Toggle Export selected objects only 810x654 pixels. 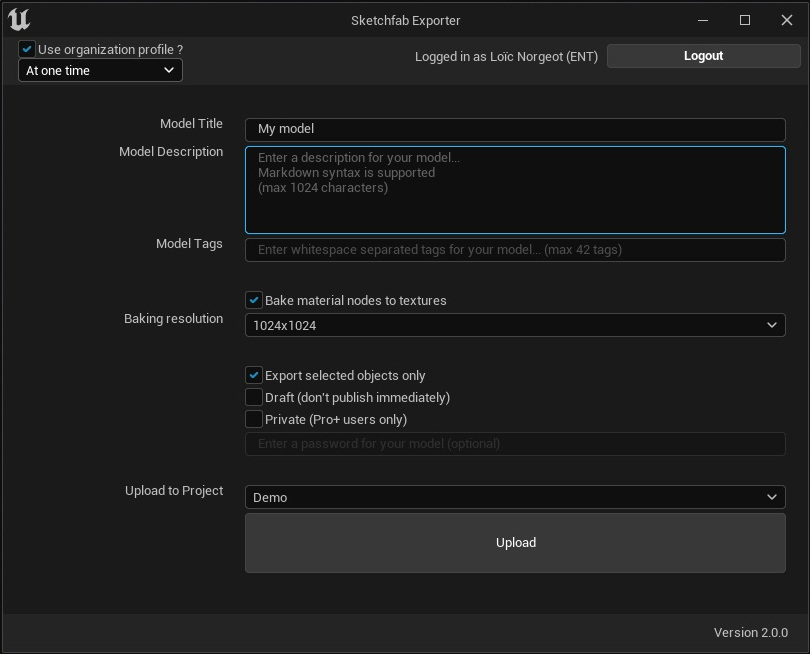[254, 375]
